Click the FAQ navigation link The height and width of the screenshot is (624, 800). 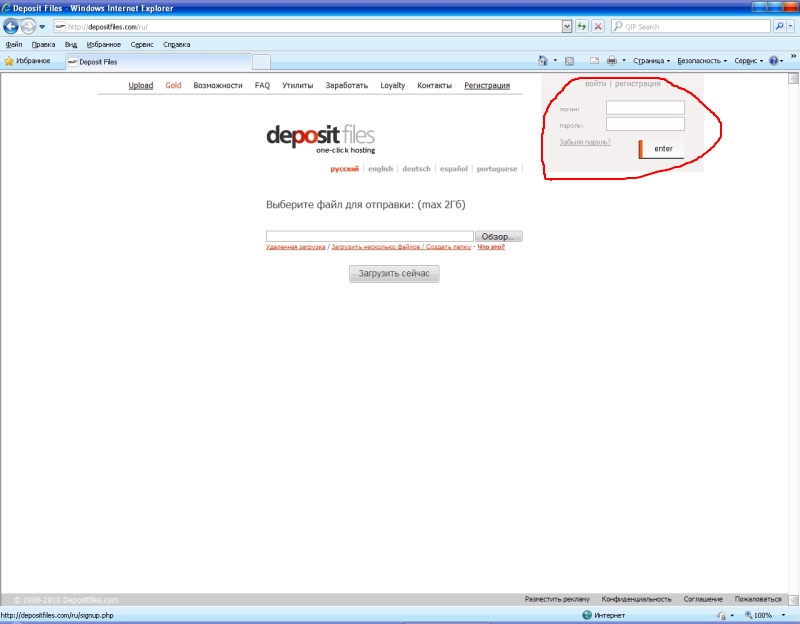262,85
